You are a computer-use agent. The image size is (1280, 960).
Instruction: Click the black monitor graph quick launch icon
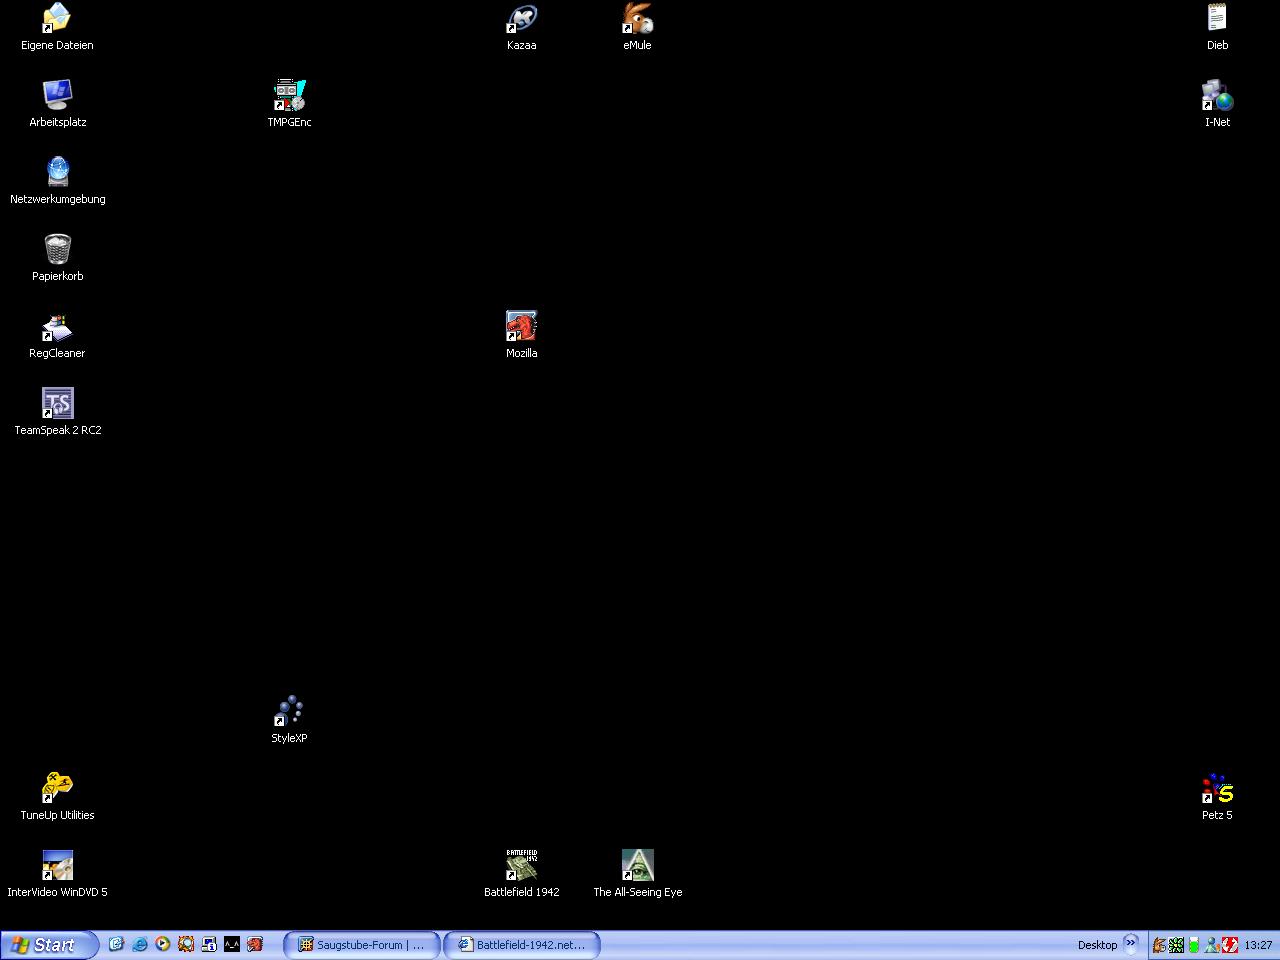tap(232, 944)
